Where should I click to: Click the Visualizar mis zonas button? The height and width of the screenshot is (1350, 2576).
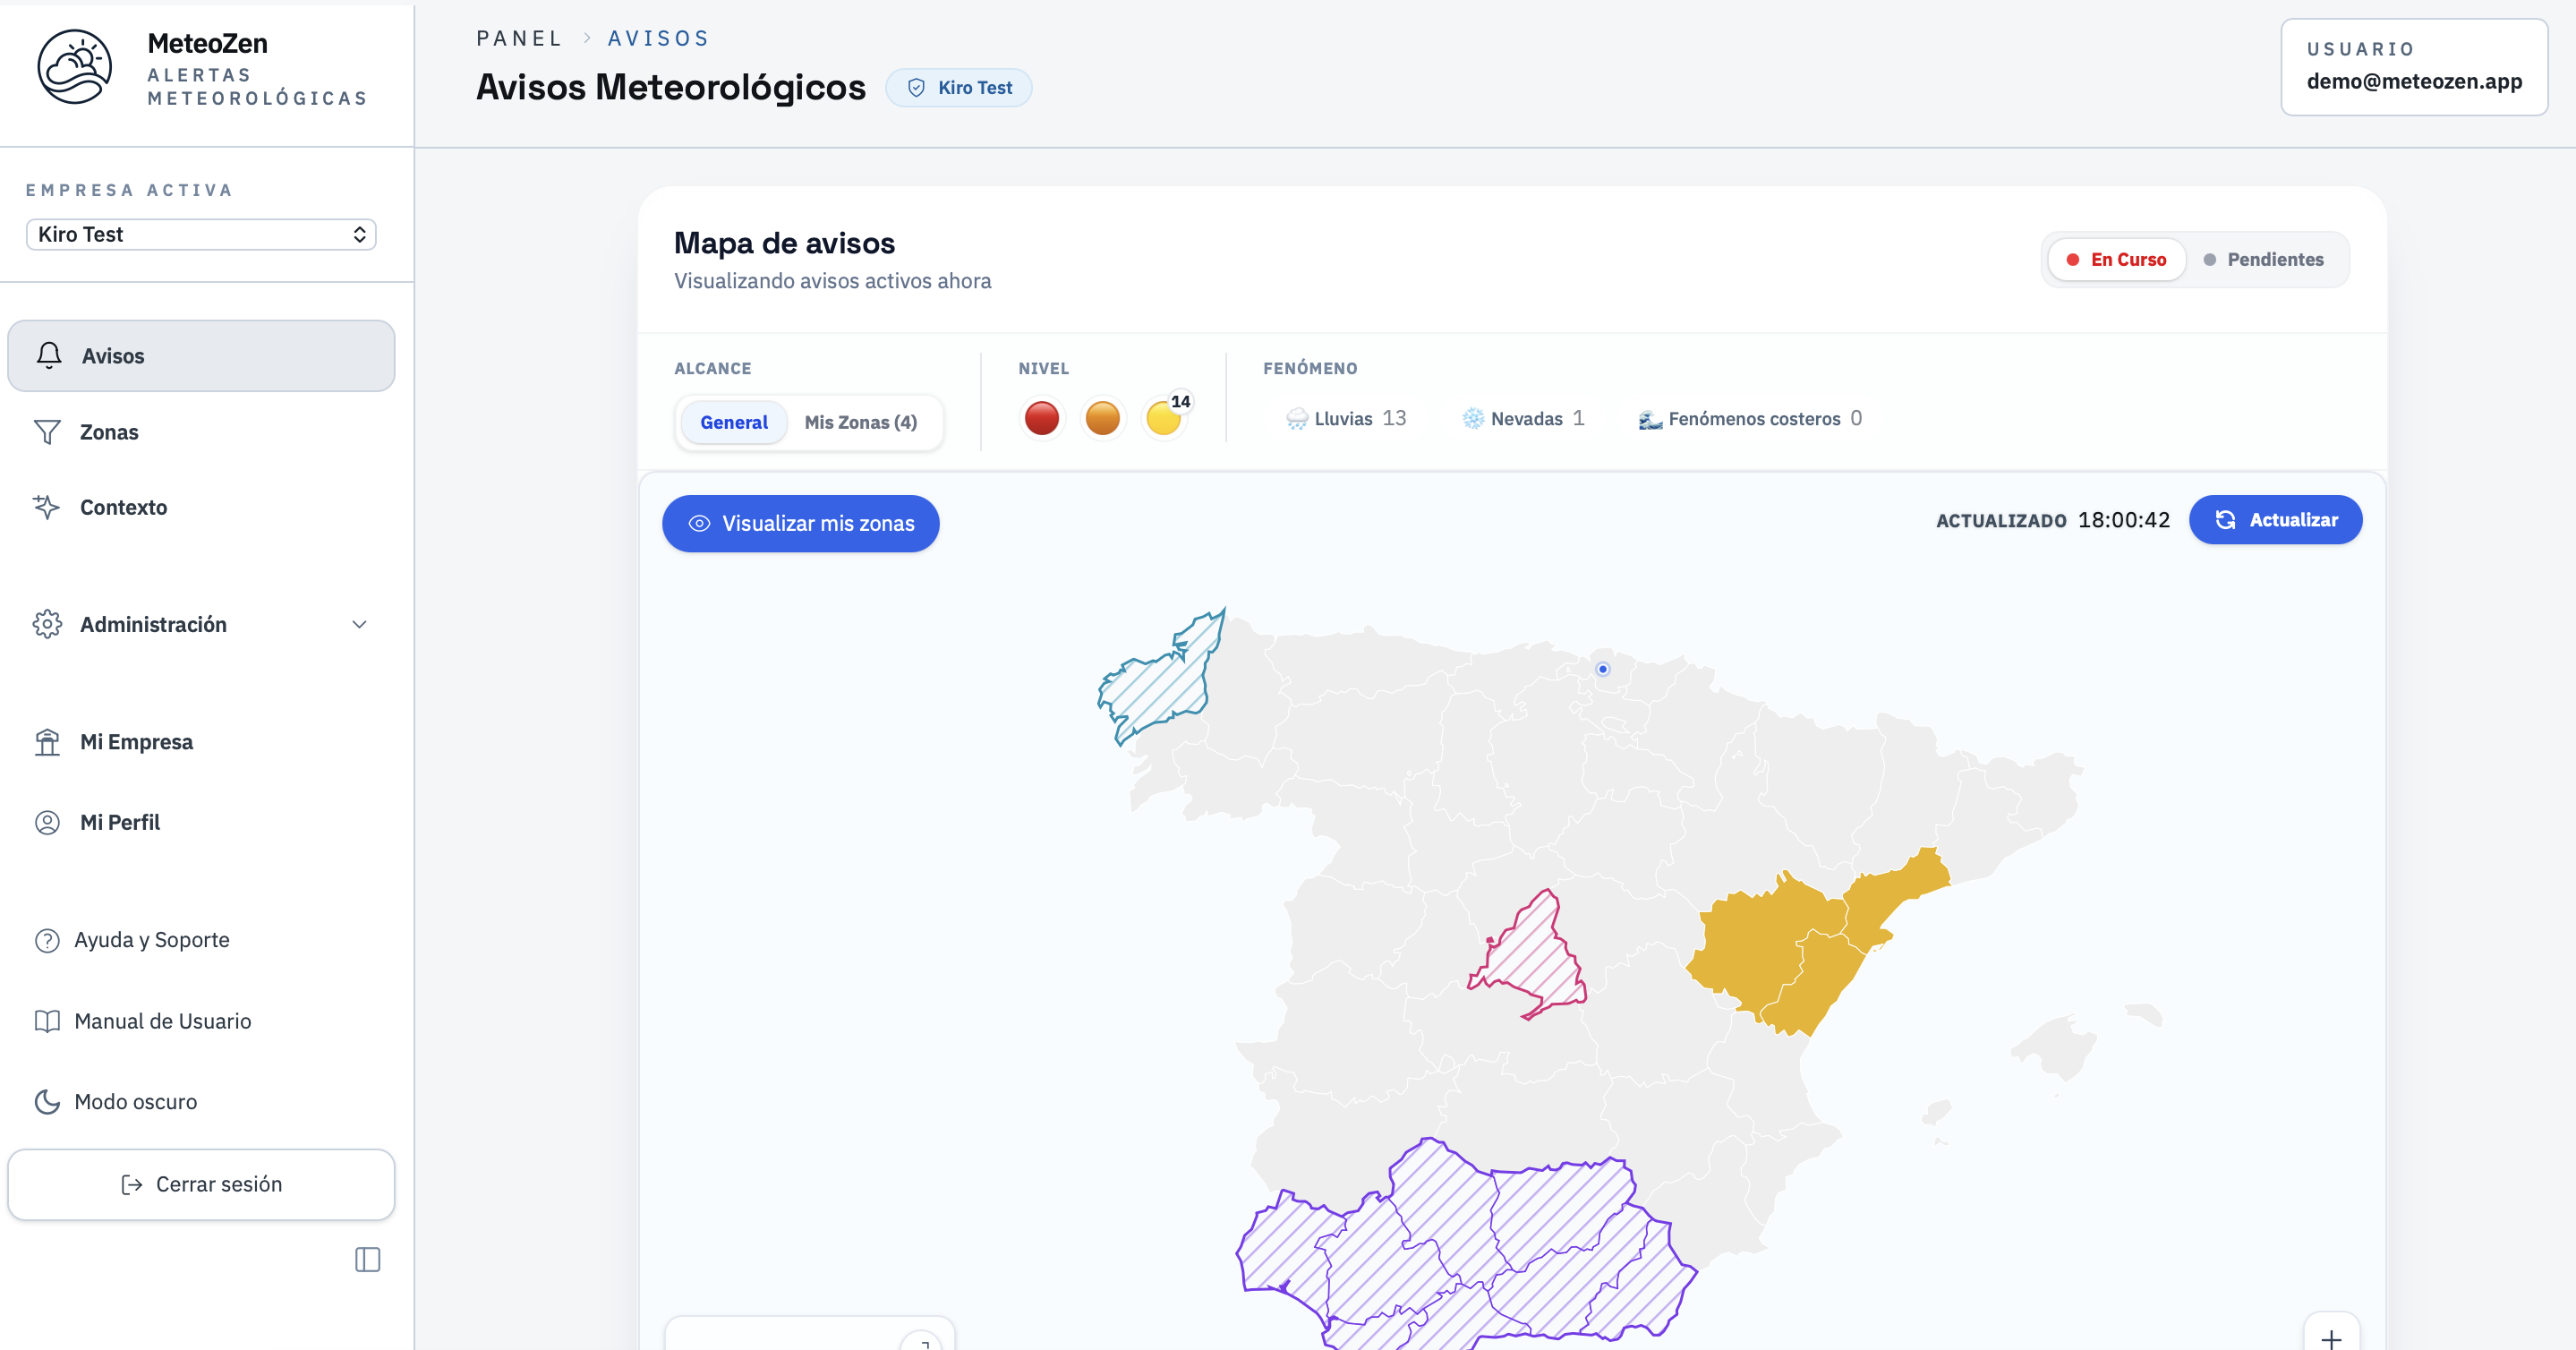800,523
